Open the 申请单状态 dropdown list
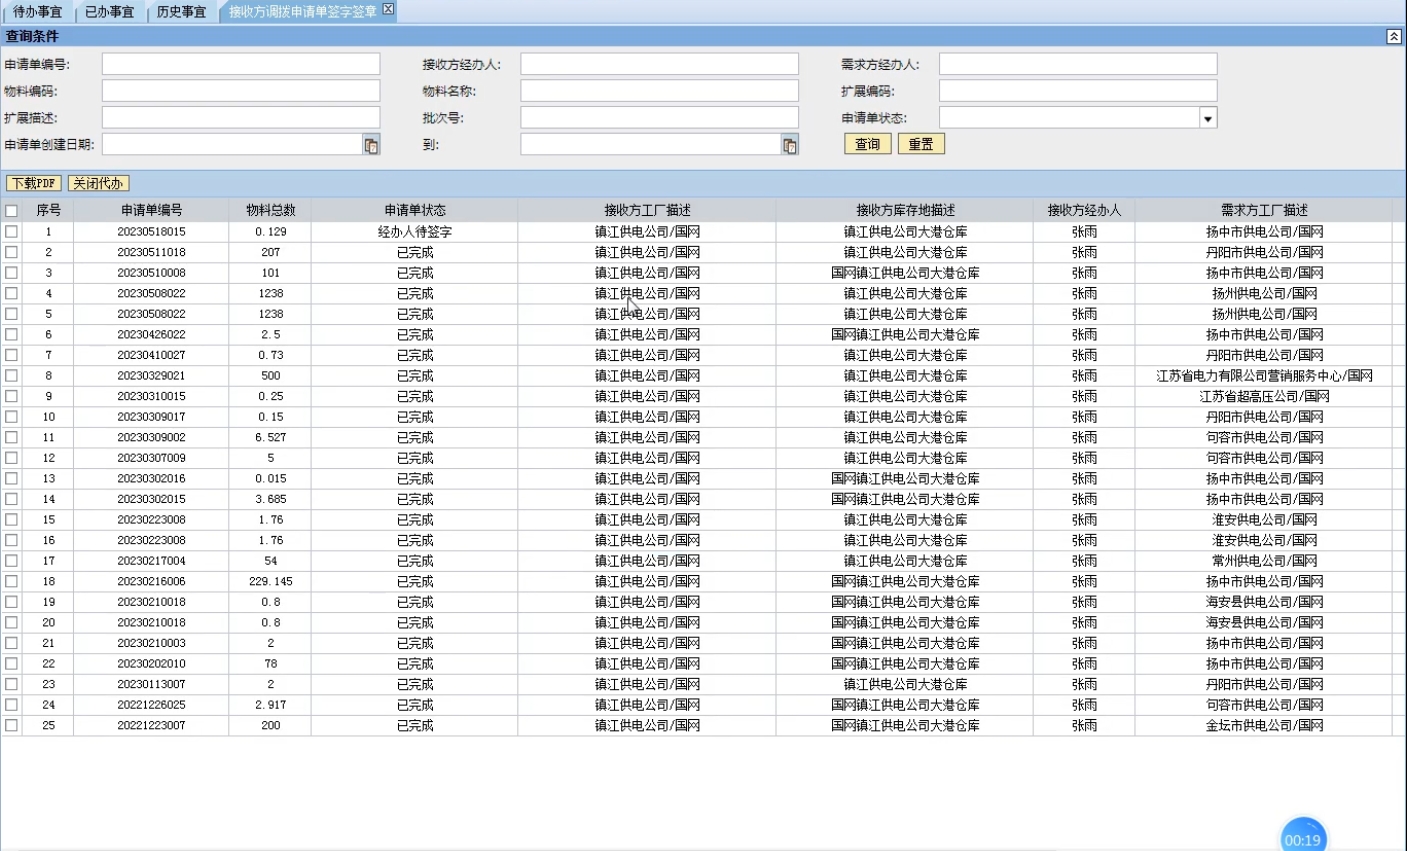 tap(1207, 118)
